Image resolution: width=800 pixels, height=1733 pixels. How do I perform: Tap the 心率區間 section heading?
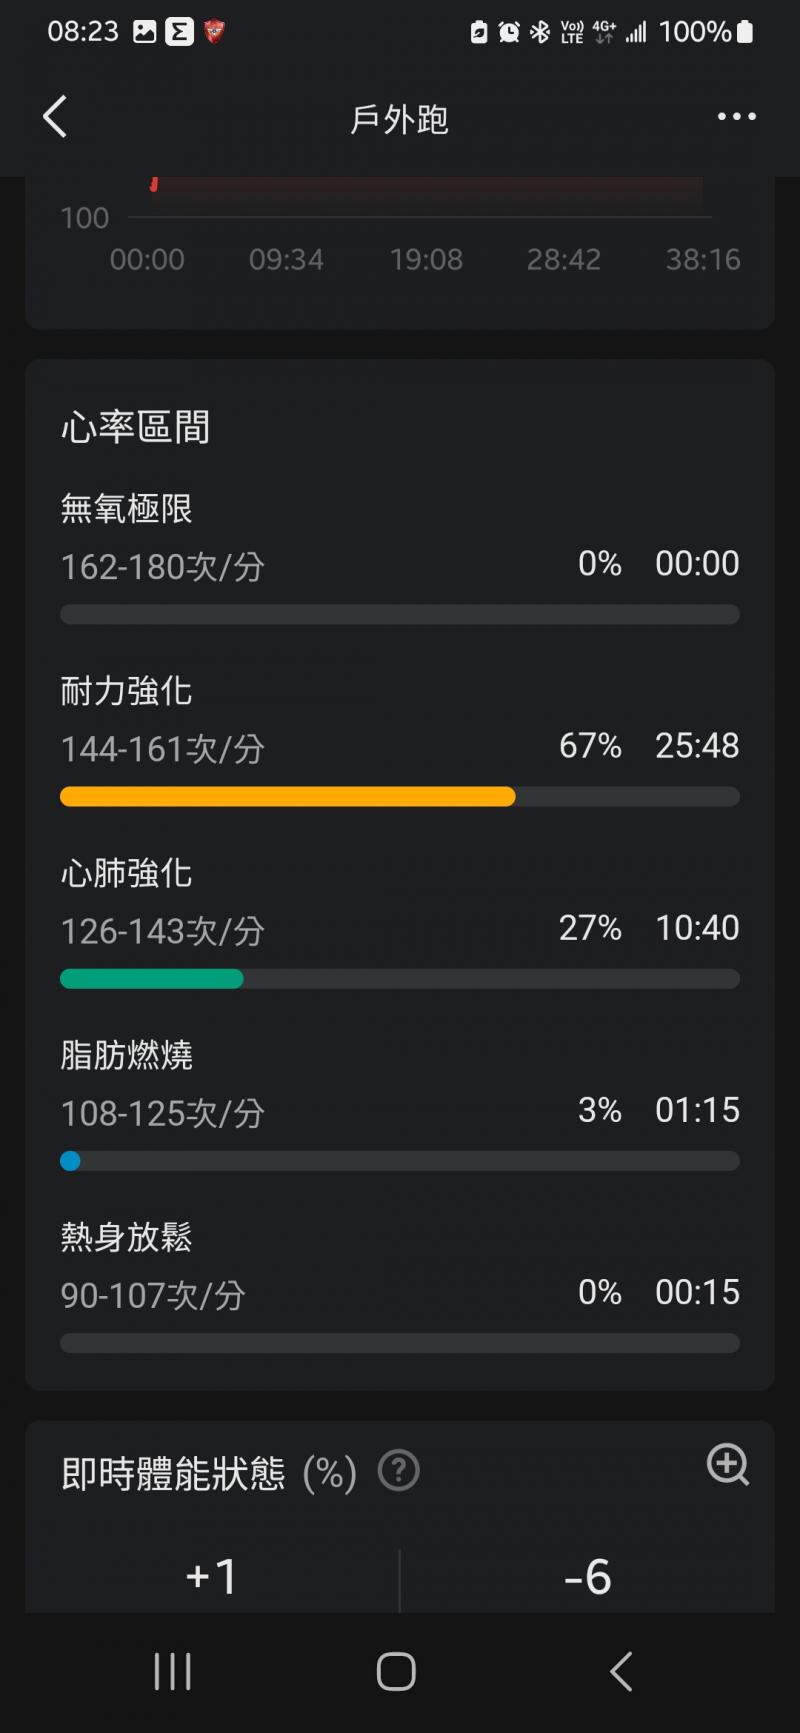coord(135,427)
